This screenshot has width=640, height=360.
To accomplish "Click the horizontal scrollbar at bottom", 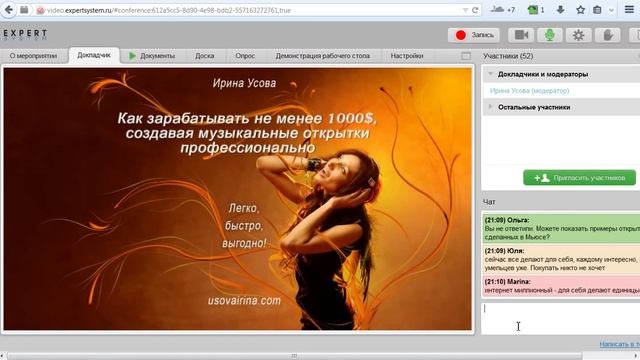I will (x=294, y=356).
